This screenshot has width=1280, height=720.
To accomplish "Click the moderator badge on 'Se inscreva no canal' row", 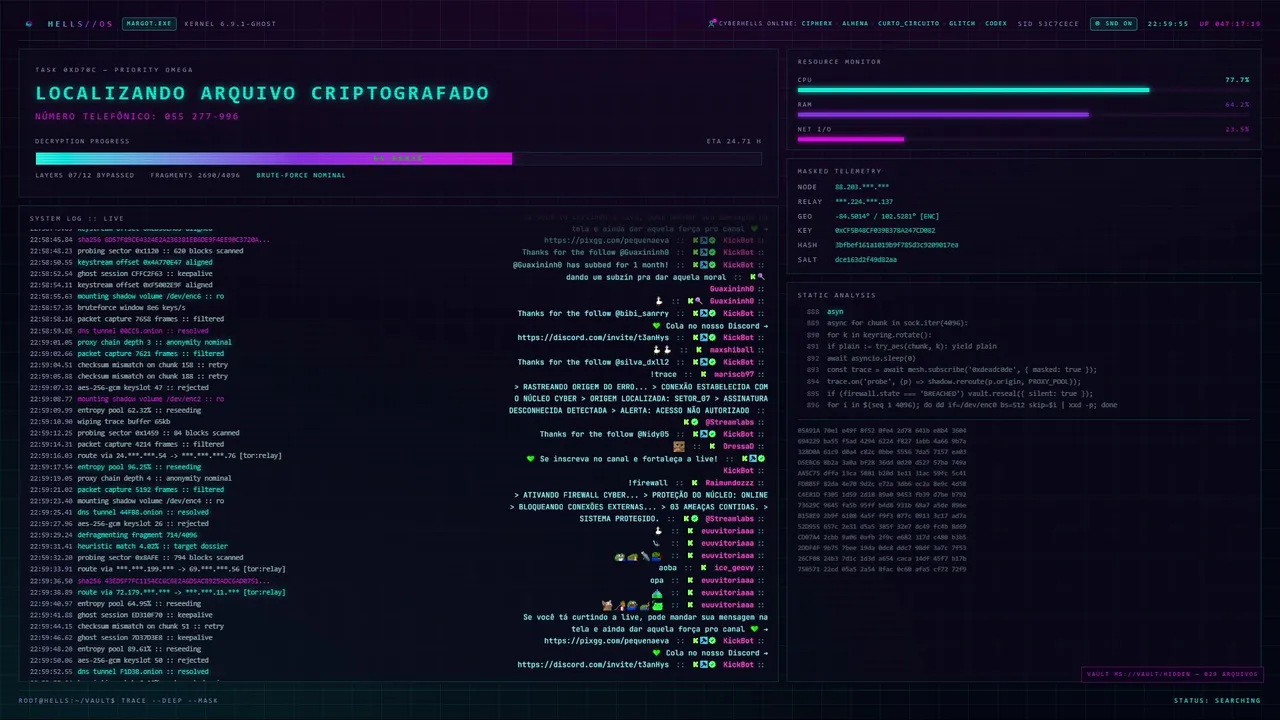I will pyautogui.click(x=753, y=458).
